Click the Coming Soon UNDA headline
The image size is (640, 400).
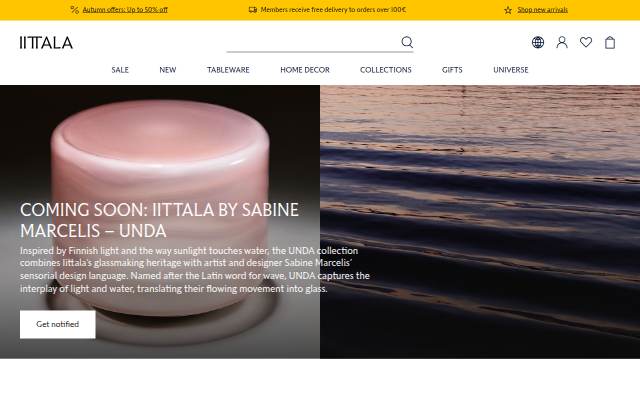(x=160, y=220)
